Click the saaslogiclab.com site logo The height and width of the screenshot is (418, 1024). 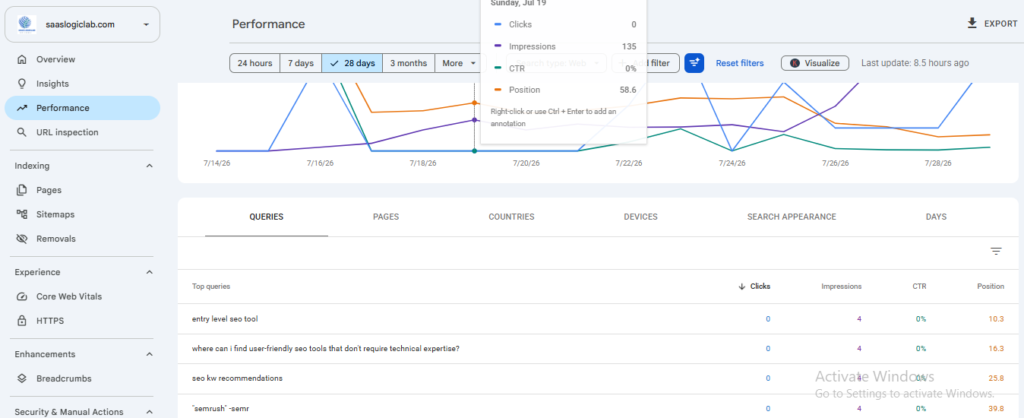coord(27,24)
